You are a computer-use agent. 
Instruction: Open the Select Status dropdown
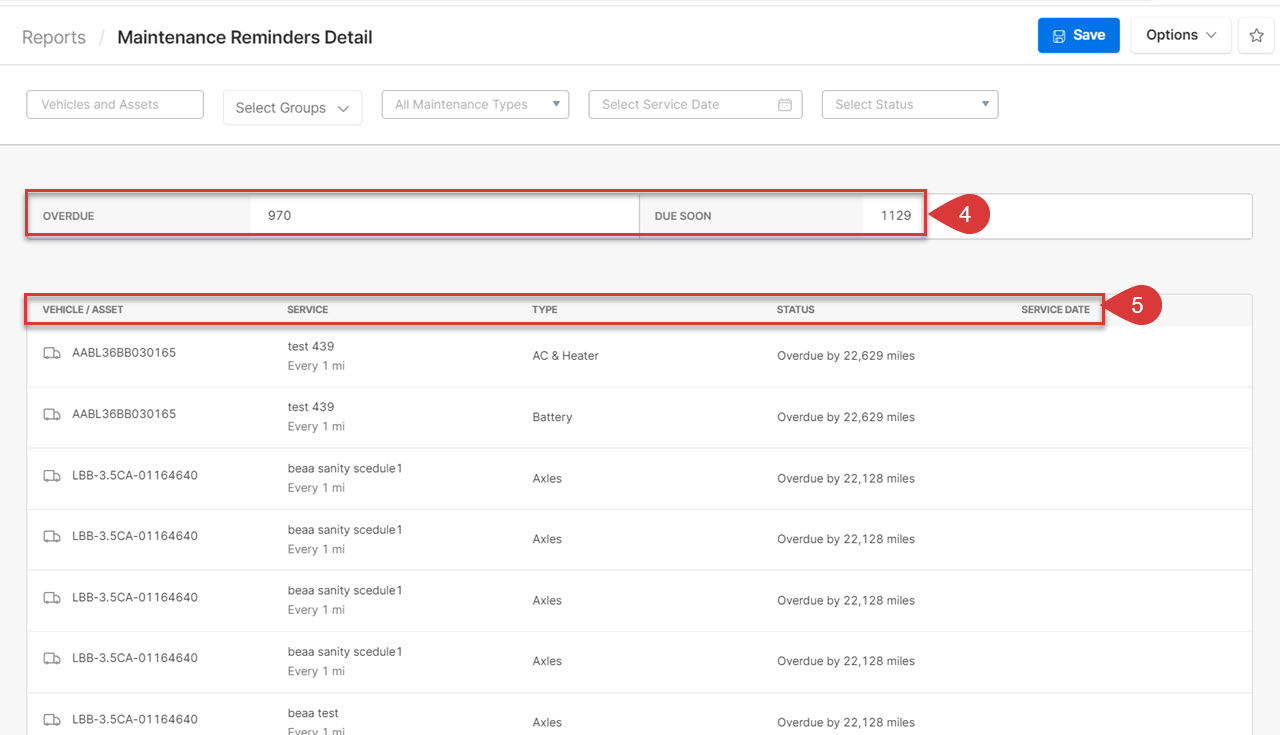click(910, 104)
